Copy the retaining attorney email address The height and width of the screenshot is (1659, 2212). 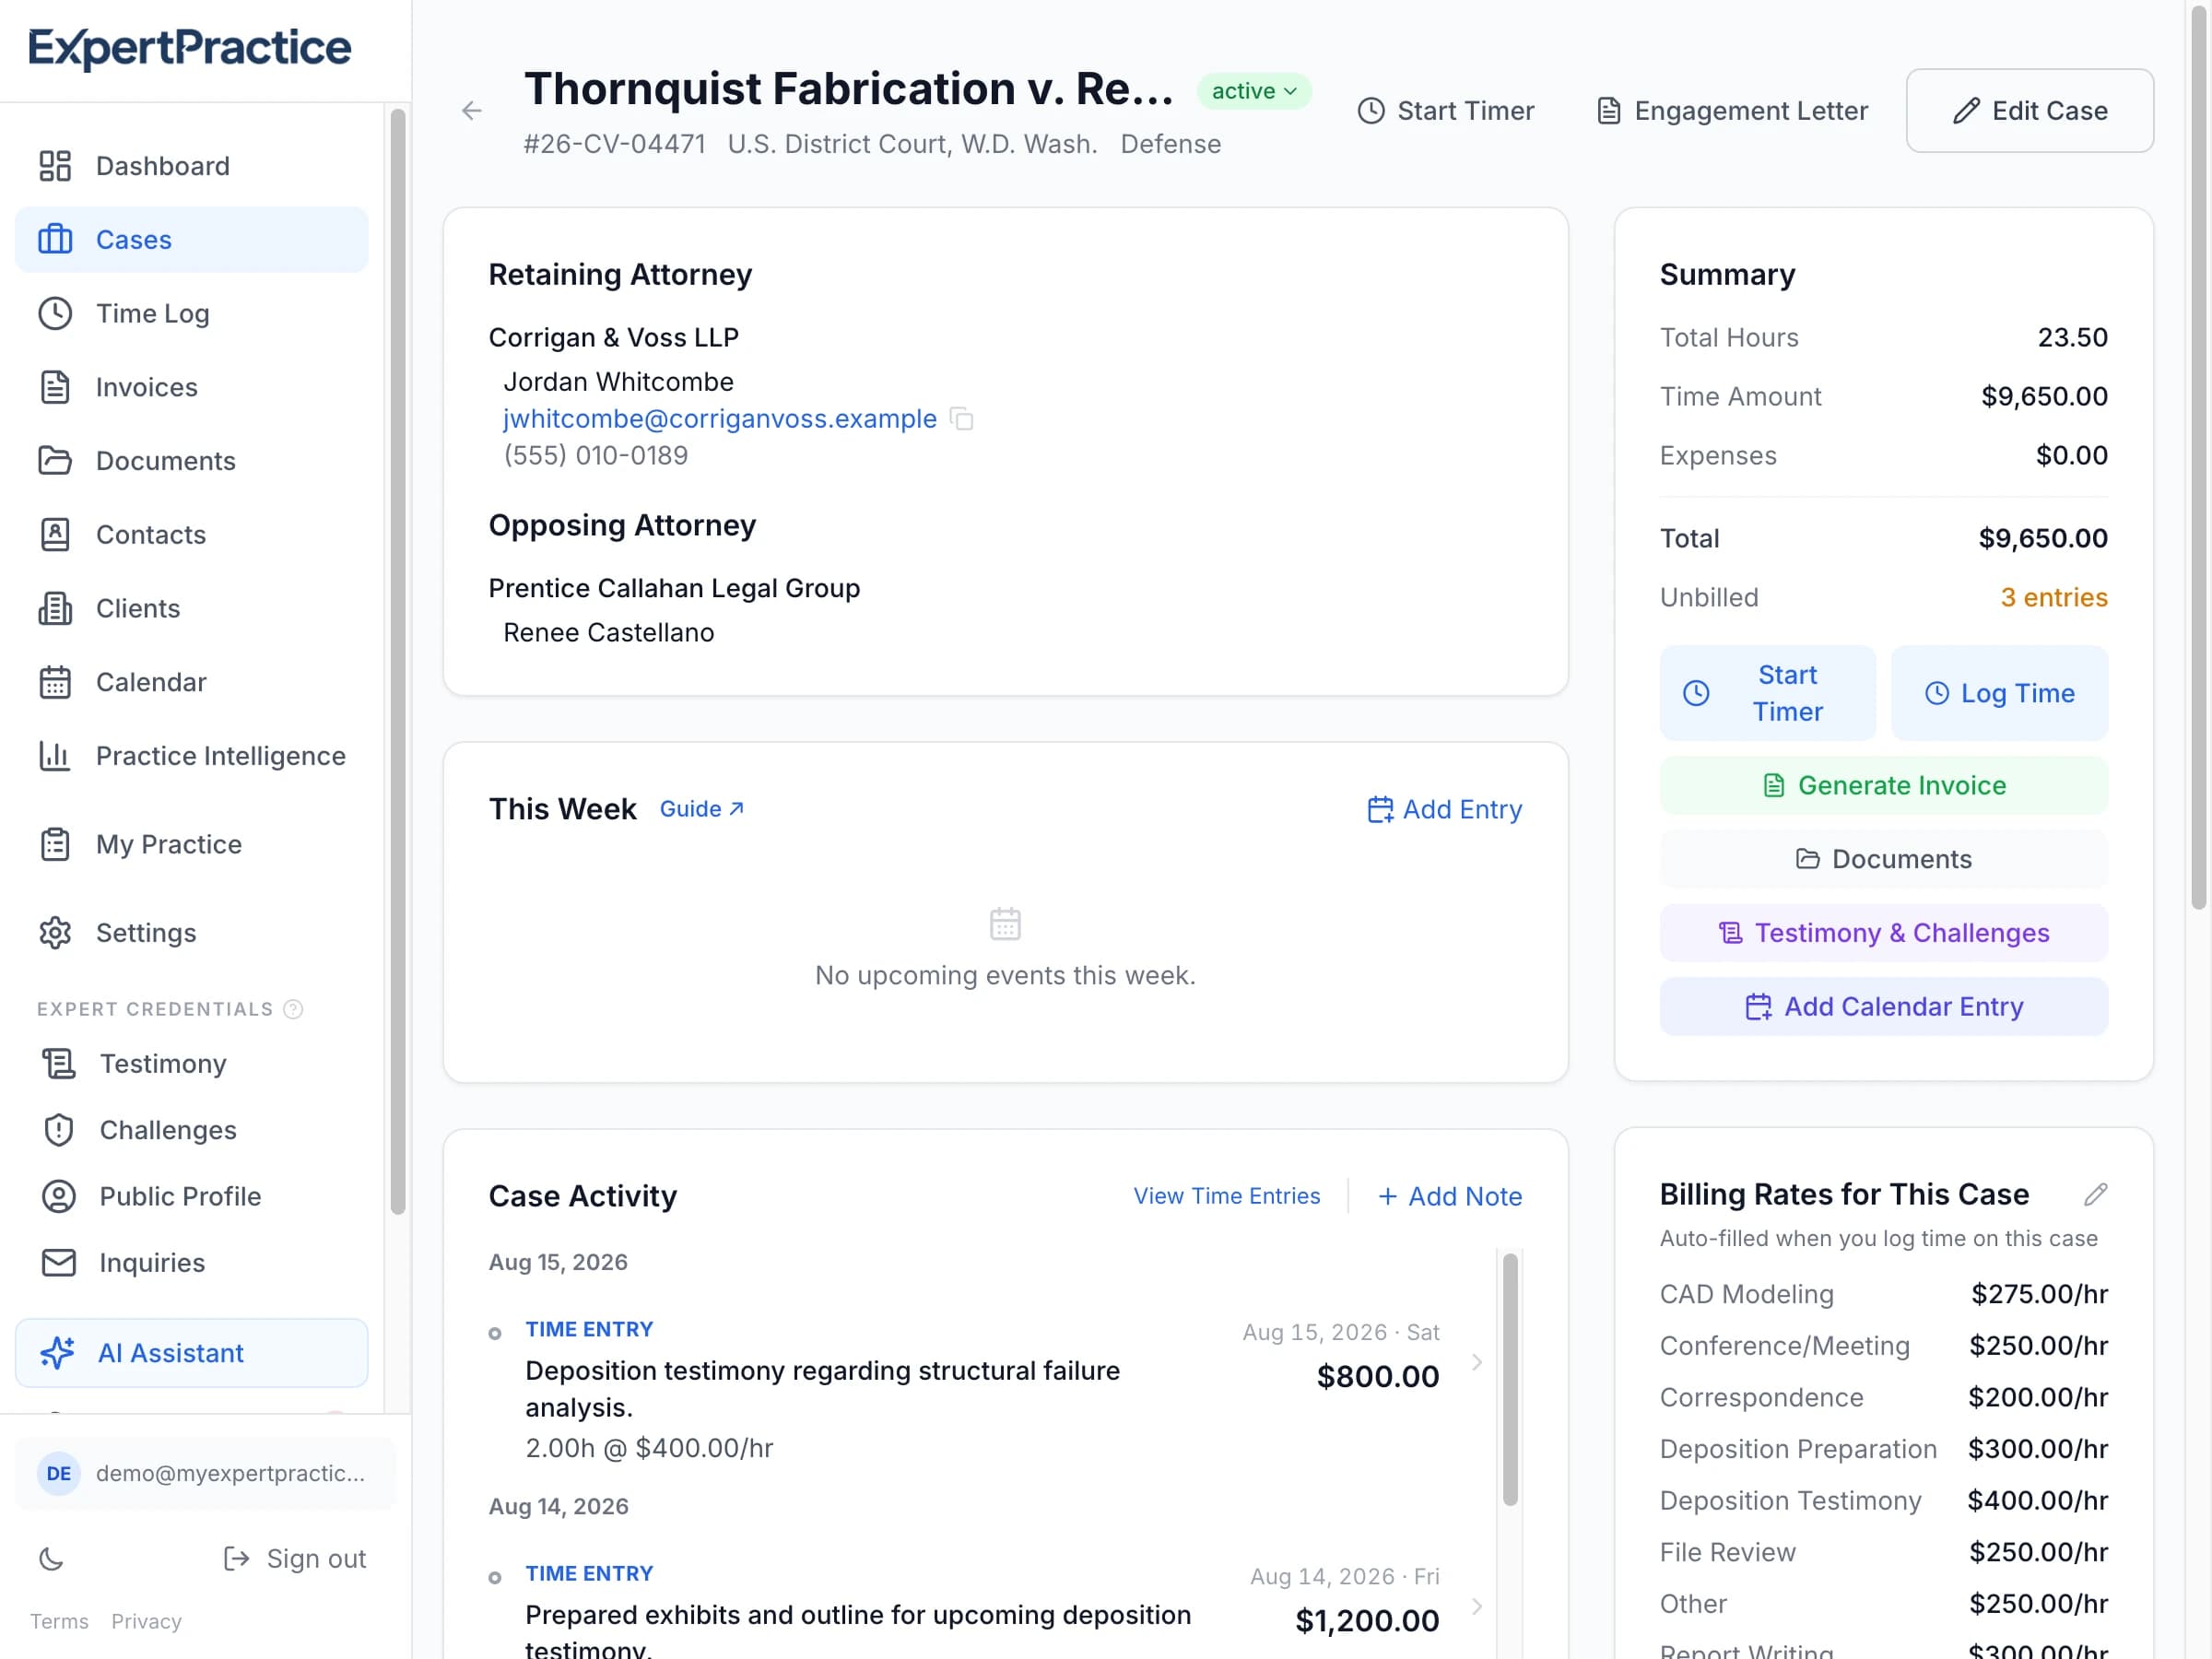point(961,419)
